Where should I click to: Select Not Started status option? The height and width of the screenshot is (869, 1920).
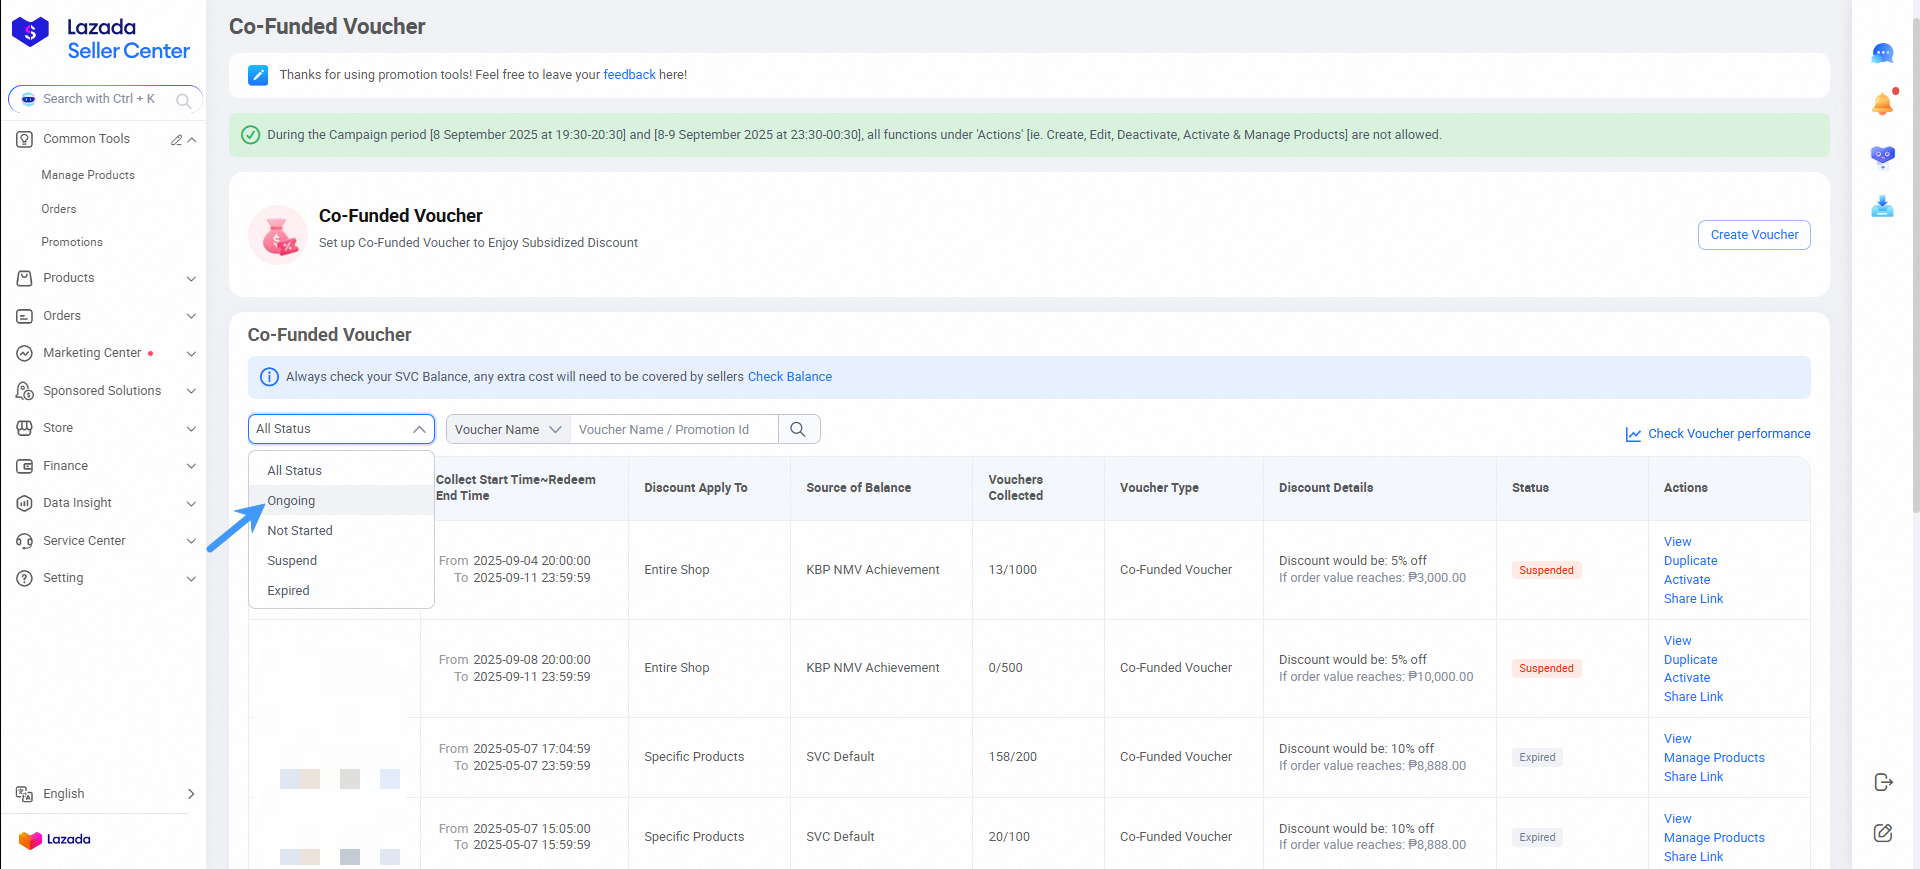tap(300, 531)
